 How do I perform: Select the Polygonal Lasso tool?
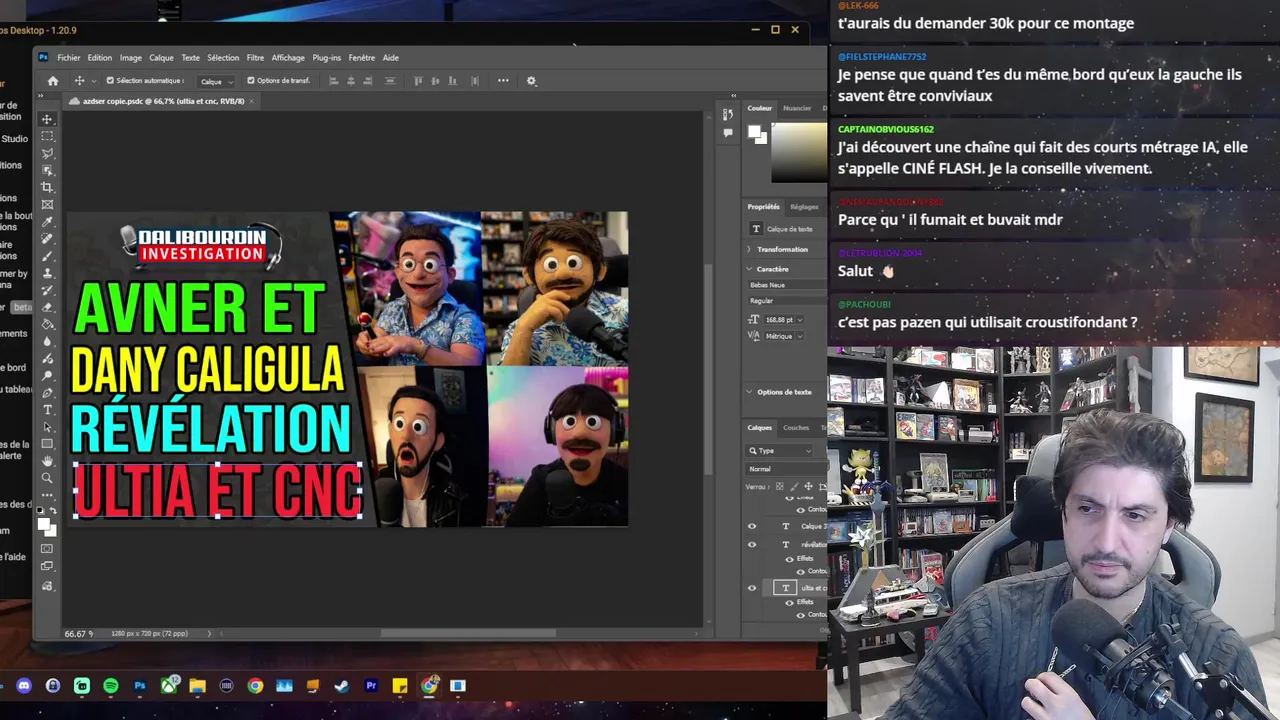pos(47,153)
